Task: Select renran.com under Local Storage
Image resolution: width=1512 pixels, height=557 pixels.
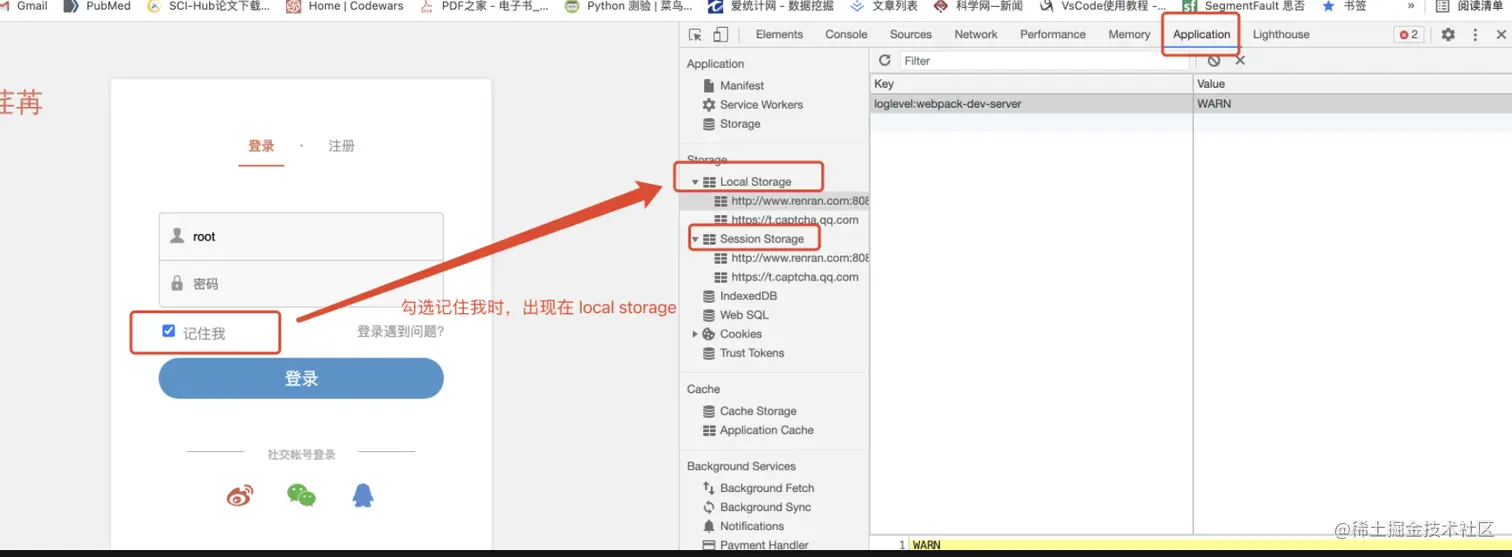Action: (x=791, y=201)
